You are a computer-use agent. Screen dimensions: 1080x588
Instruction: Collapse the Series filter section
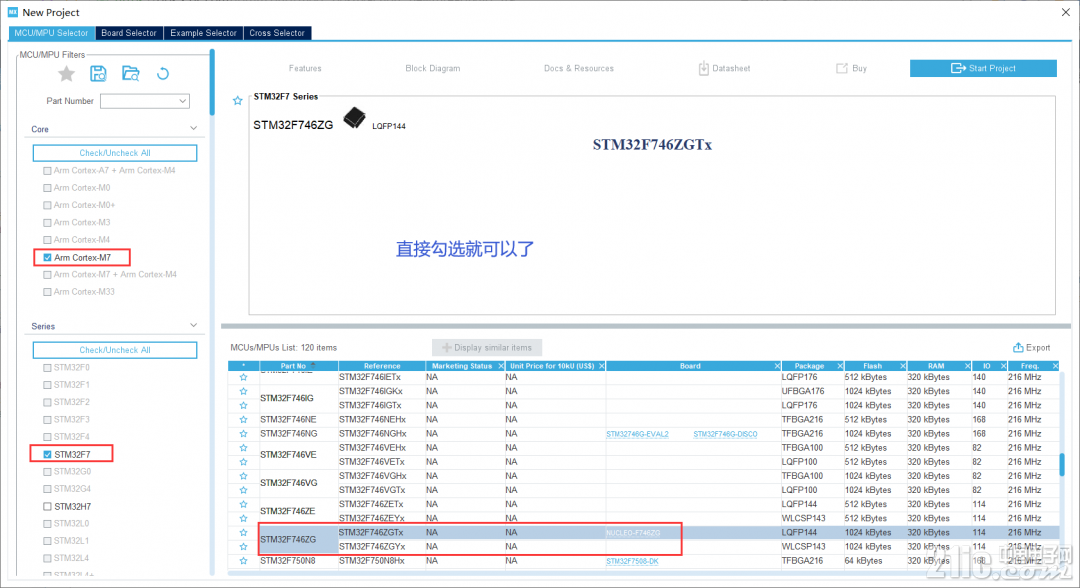(x=194, y=326)
